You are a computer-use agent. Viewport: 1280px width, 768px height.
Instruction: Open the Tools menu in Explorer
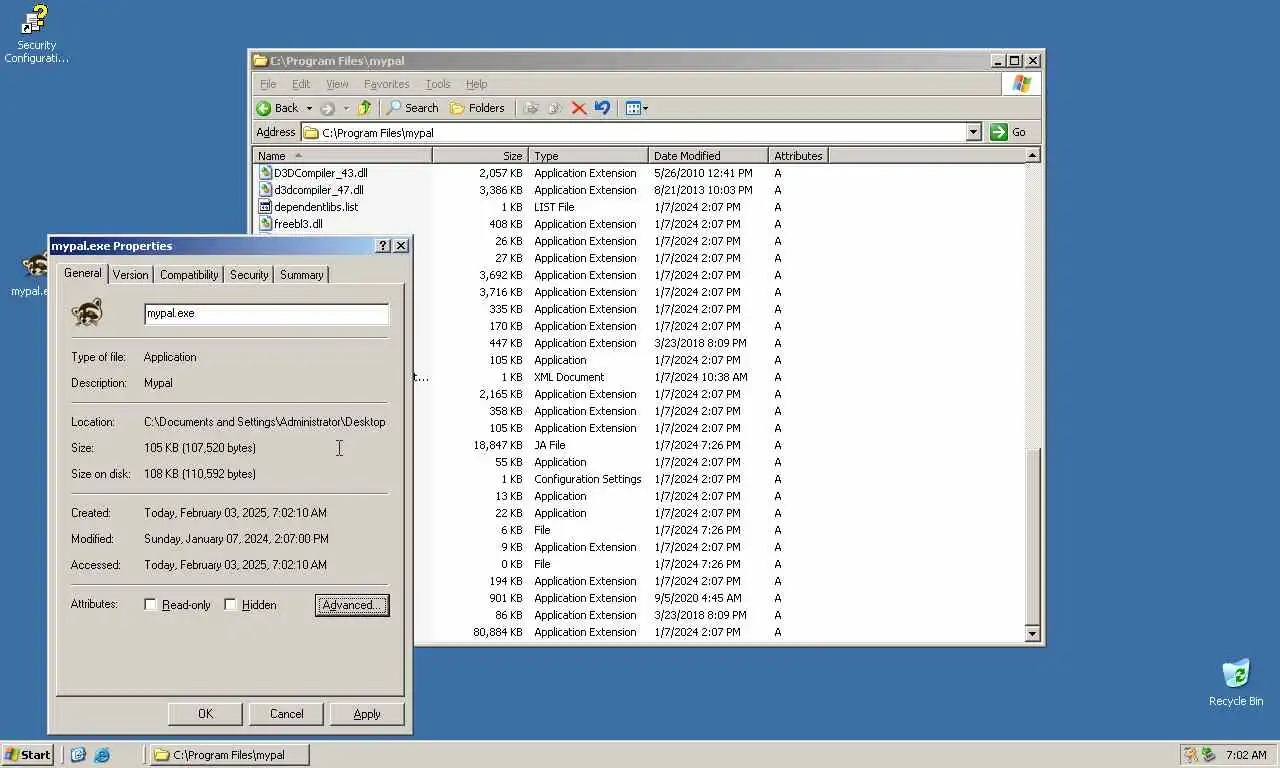pyautogui.click(x=438, y=84)
